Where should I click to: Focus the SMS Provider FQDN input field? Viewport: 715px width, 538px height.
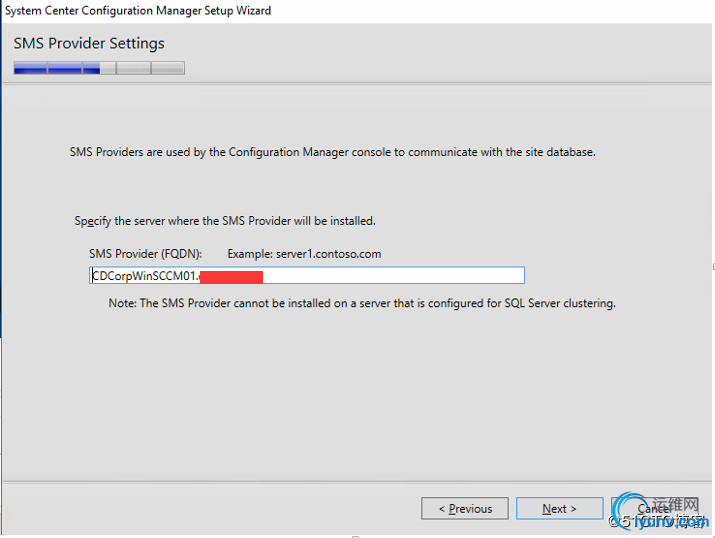pos(307,275)
